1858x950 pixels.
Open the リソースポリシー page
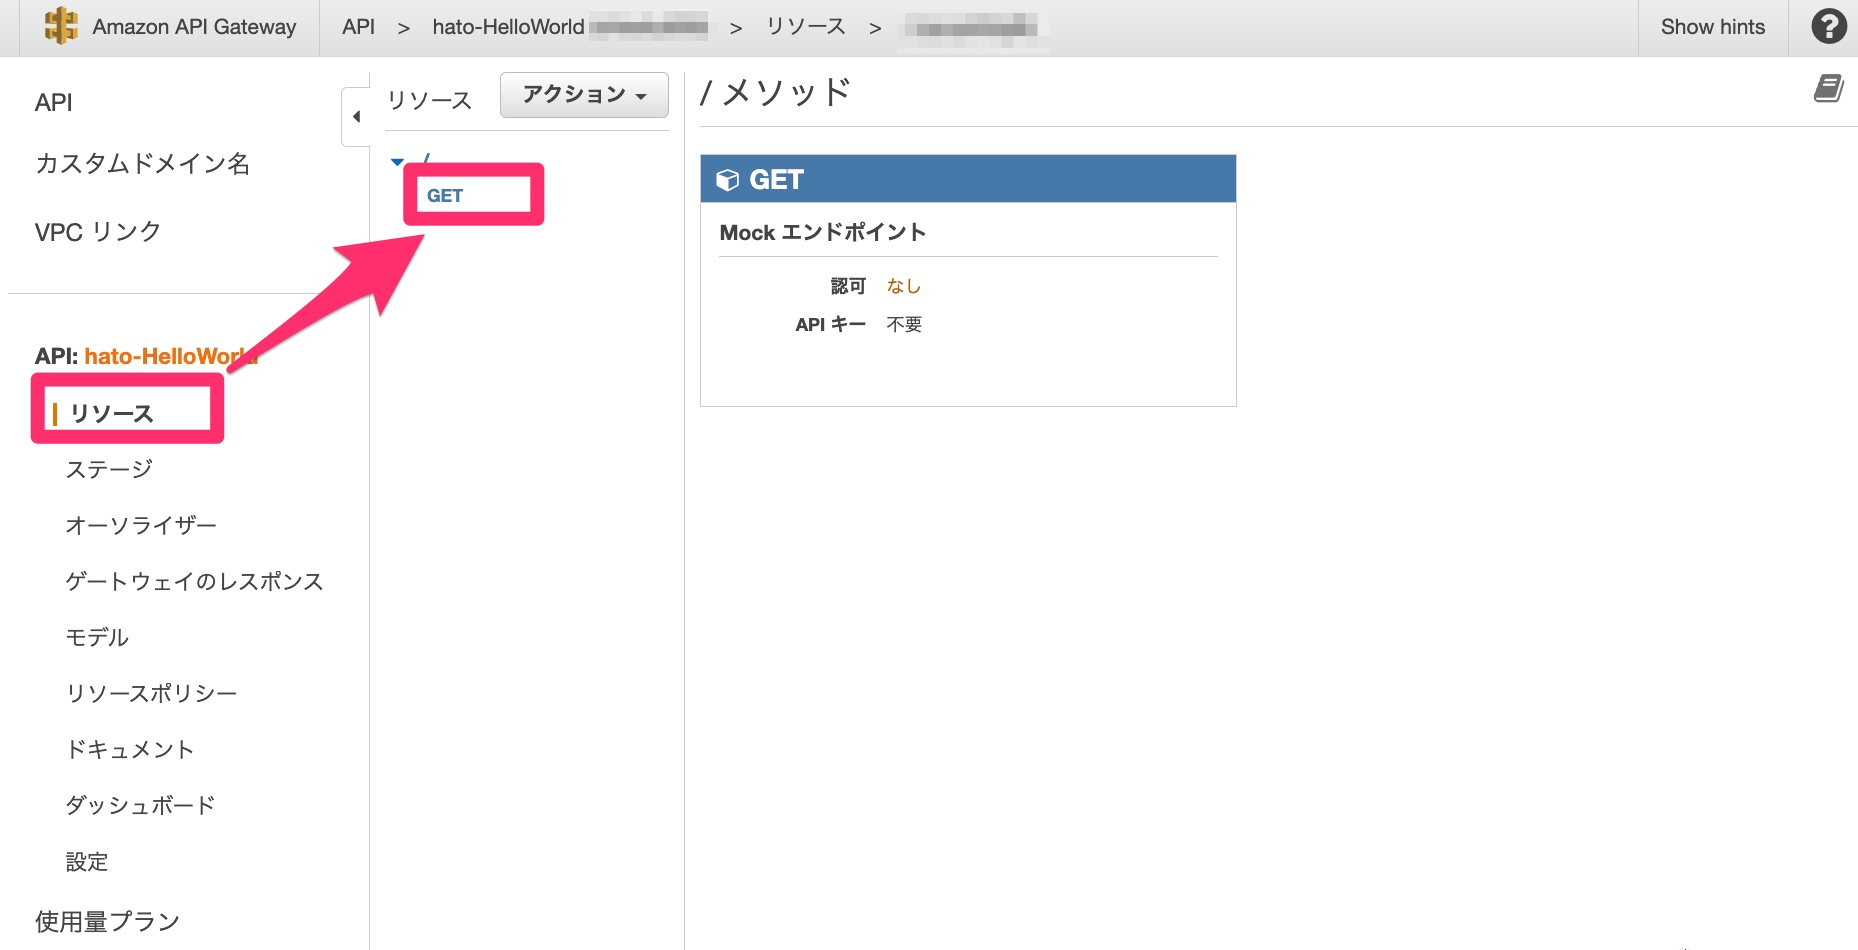click(151, 692)
